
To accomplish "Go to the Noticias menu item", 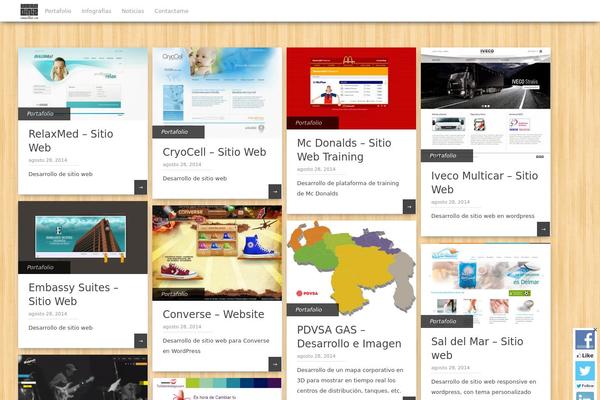I will click(132, 11).
